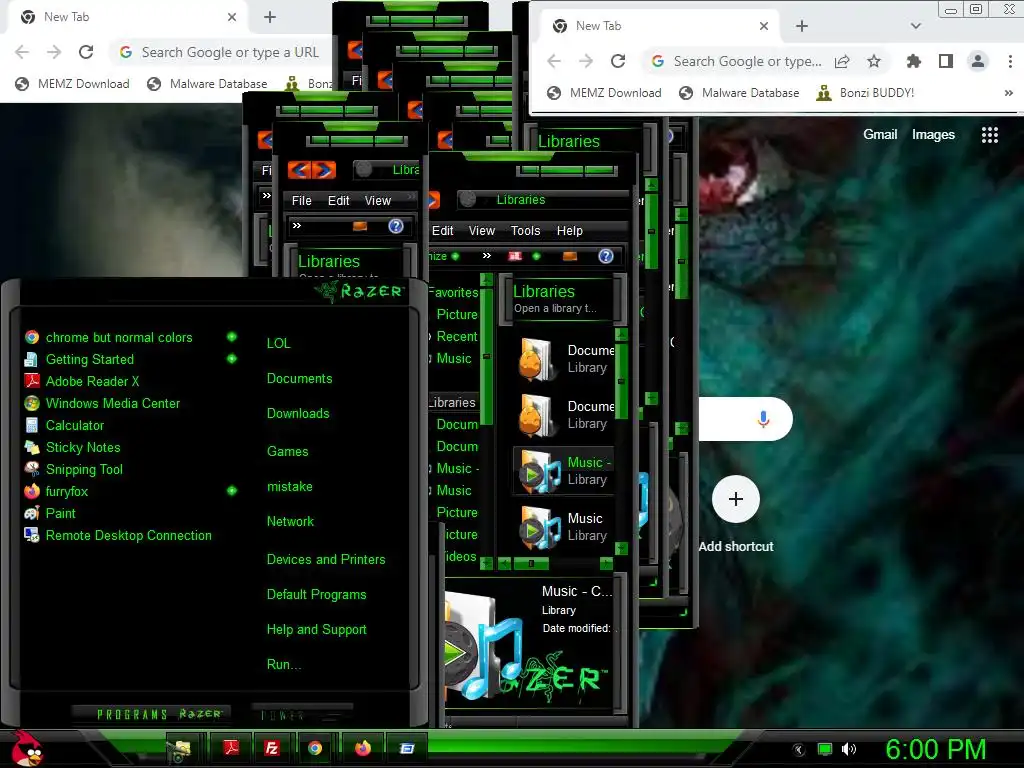Screen dimensions: 1024x768
Task: Open profile avatar in right Chrome
Action: [x=978, y=61]
